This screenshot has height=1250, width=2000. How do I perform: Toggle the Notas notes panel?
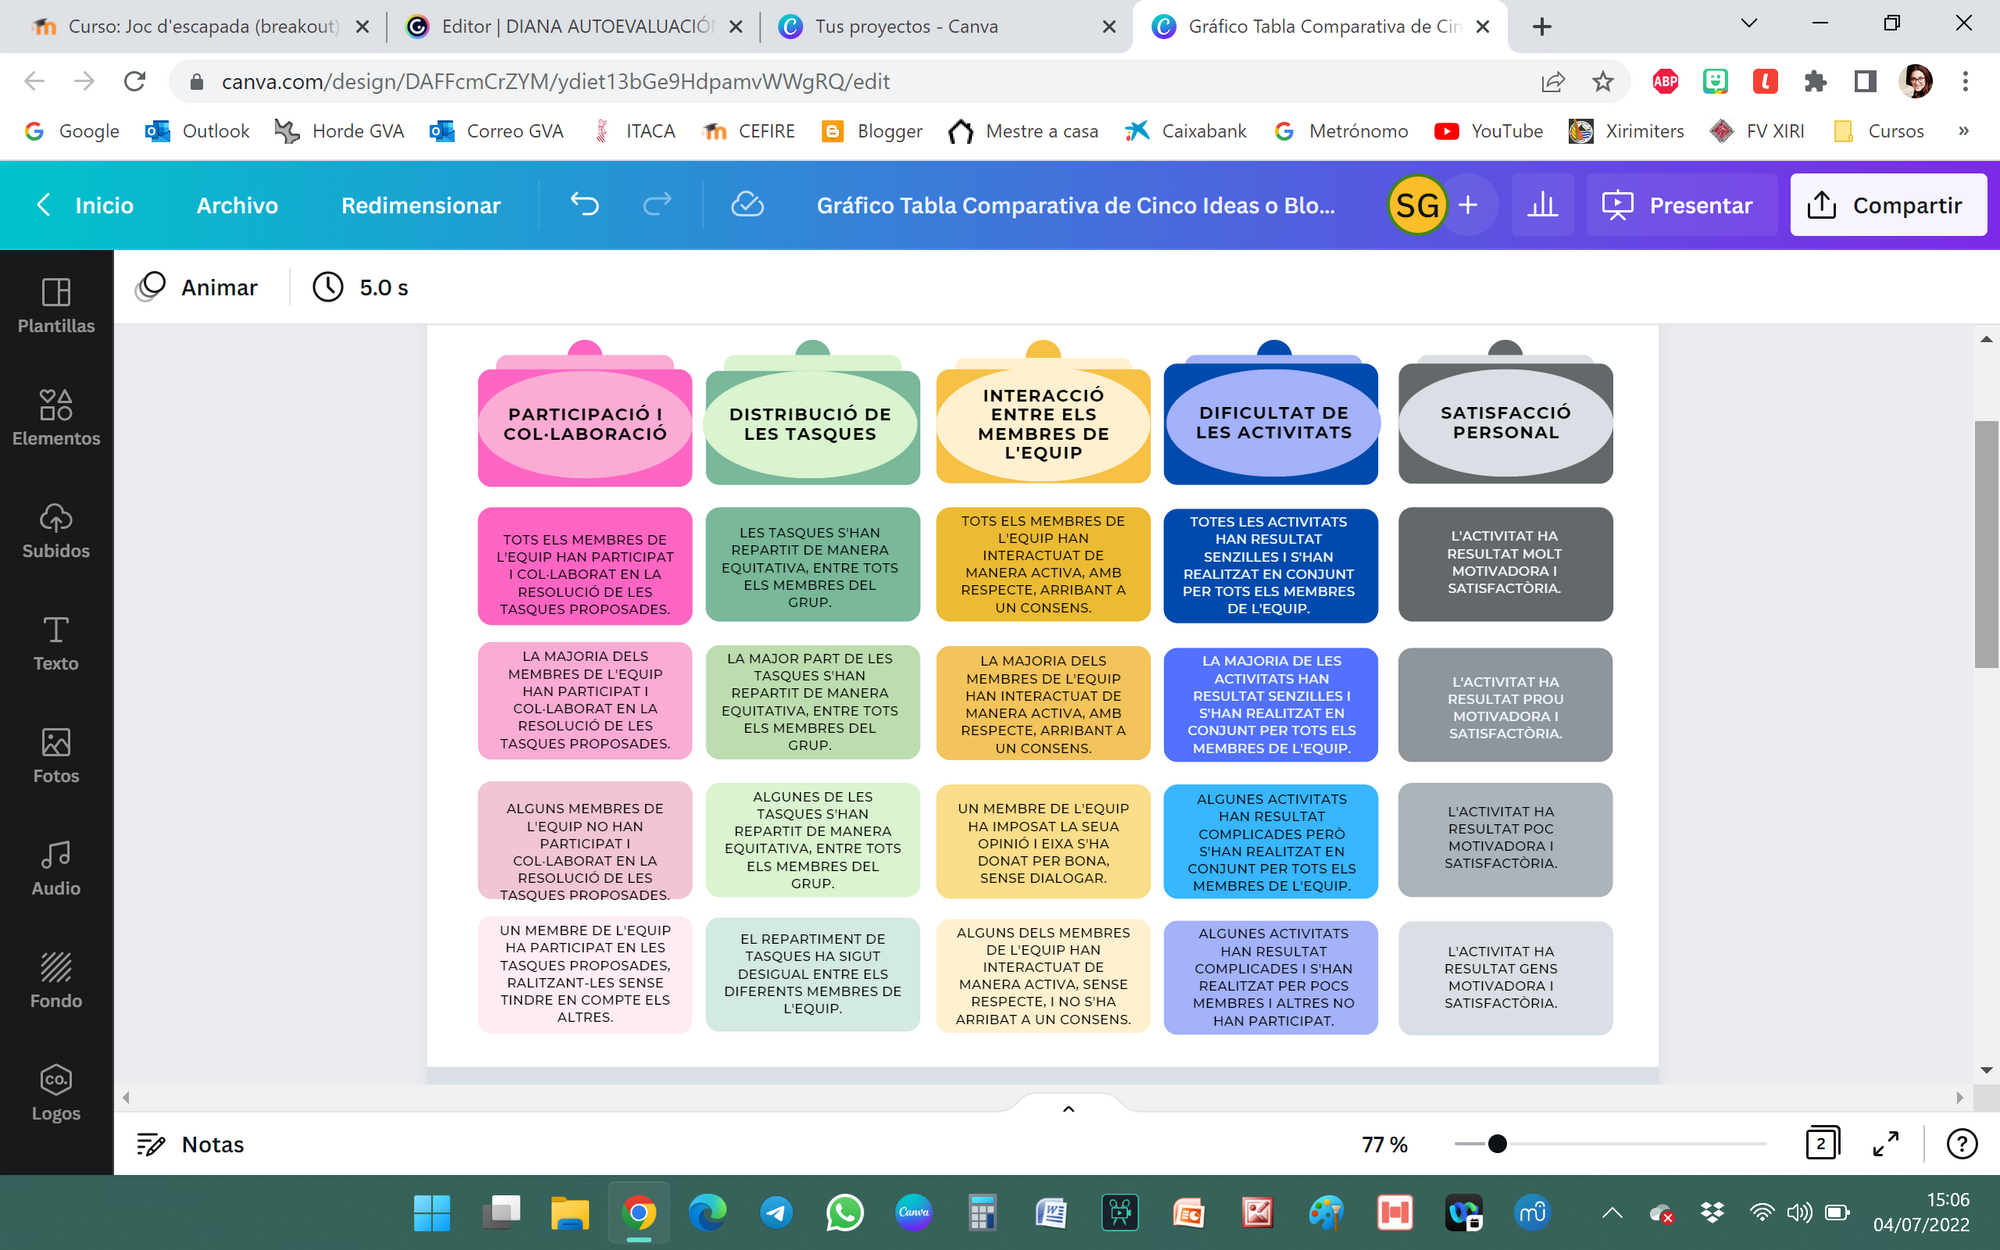click(191, 1144)
